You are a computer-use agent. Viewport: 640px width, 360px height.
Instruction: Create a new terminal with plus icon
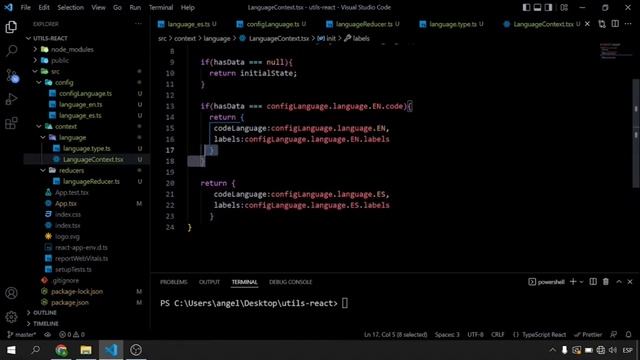pos(573,282)
